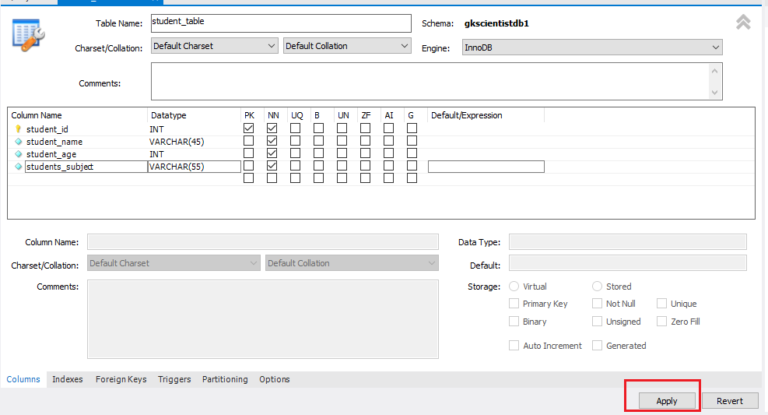The height and width of the screenshot is (415, 768).
Task: Check UQ checkbox for student_name row
Action: pyautogui.click(x=296, y=142)
